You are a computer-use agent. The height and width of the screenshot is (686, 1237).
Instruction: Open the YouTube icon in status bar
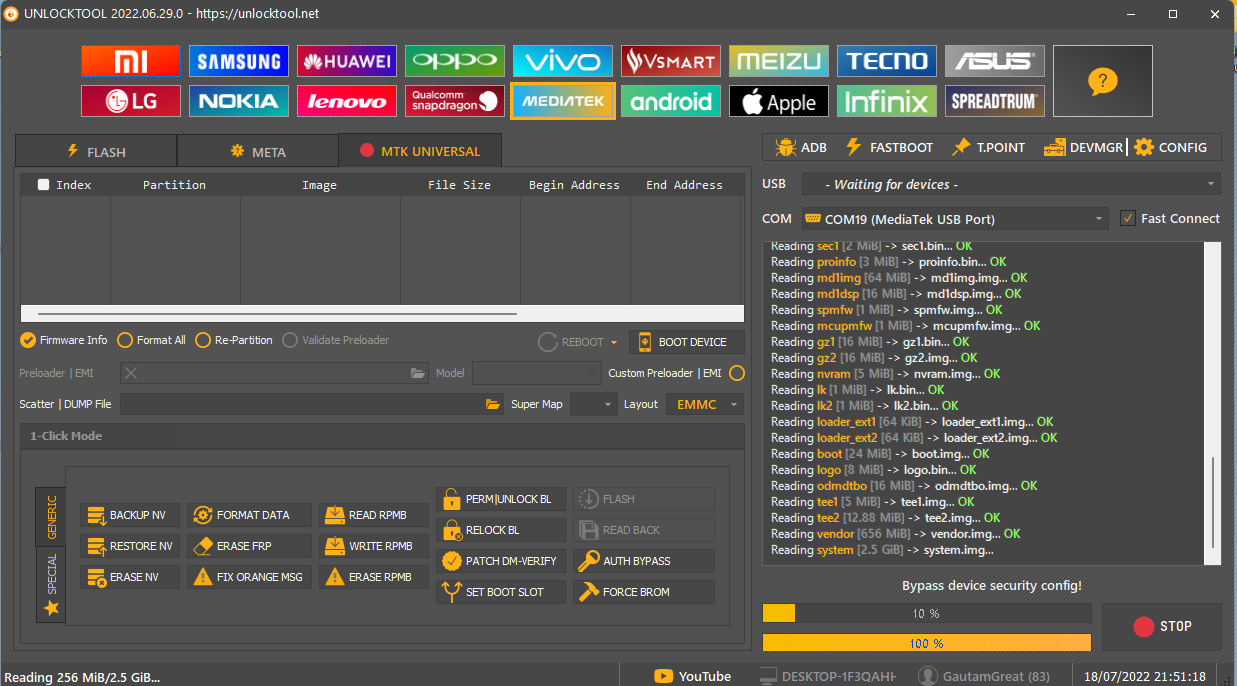tap(664, 676)
